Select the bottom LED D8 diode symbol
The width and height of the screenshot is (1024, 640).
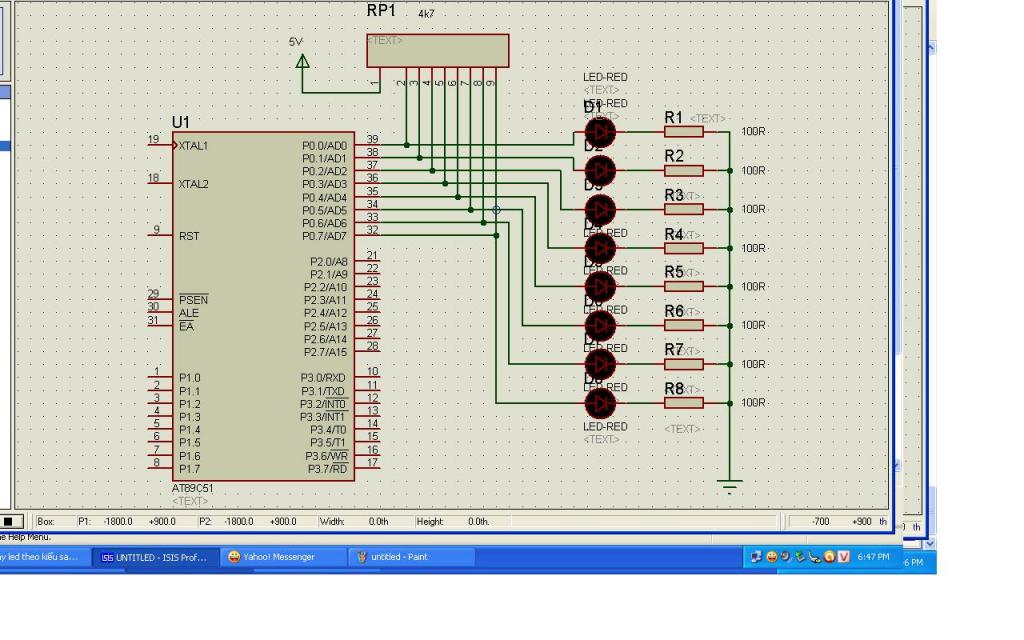pyautogui.click(x=600, y=403)
